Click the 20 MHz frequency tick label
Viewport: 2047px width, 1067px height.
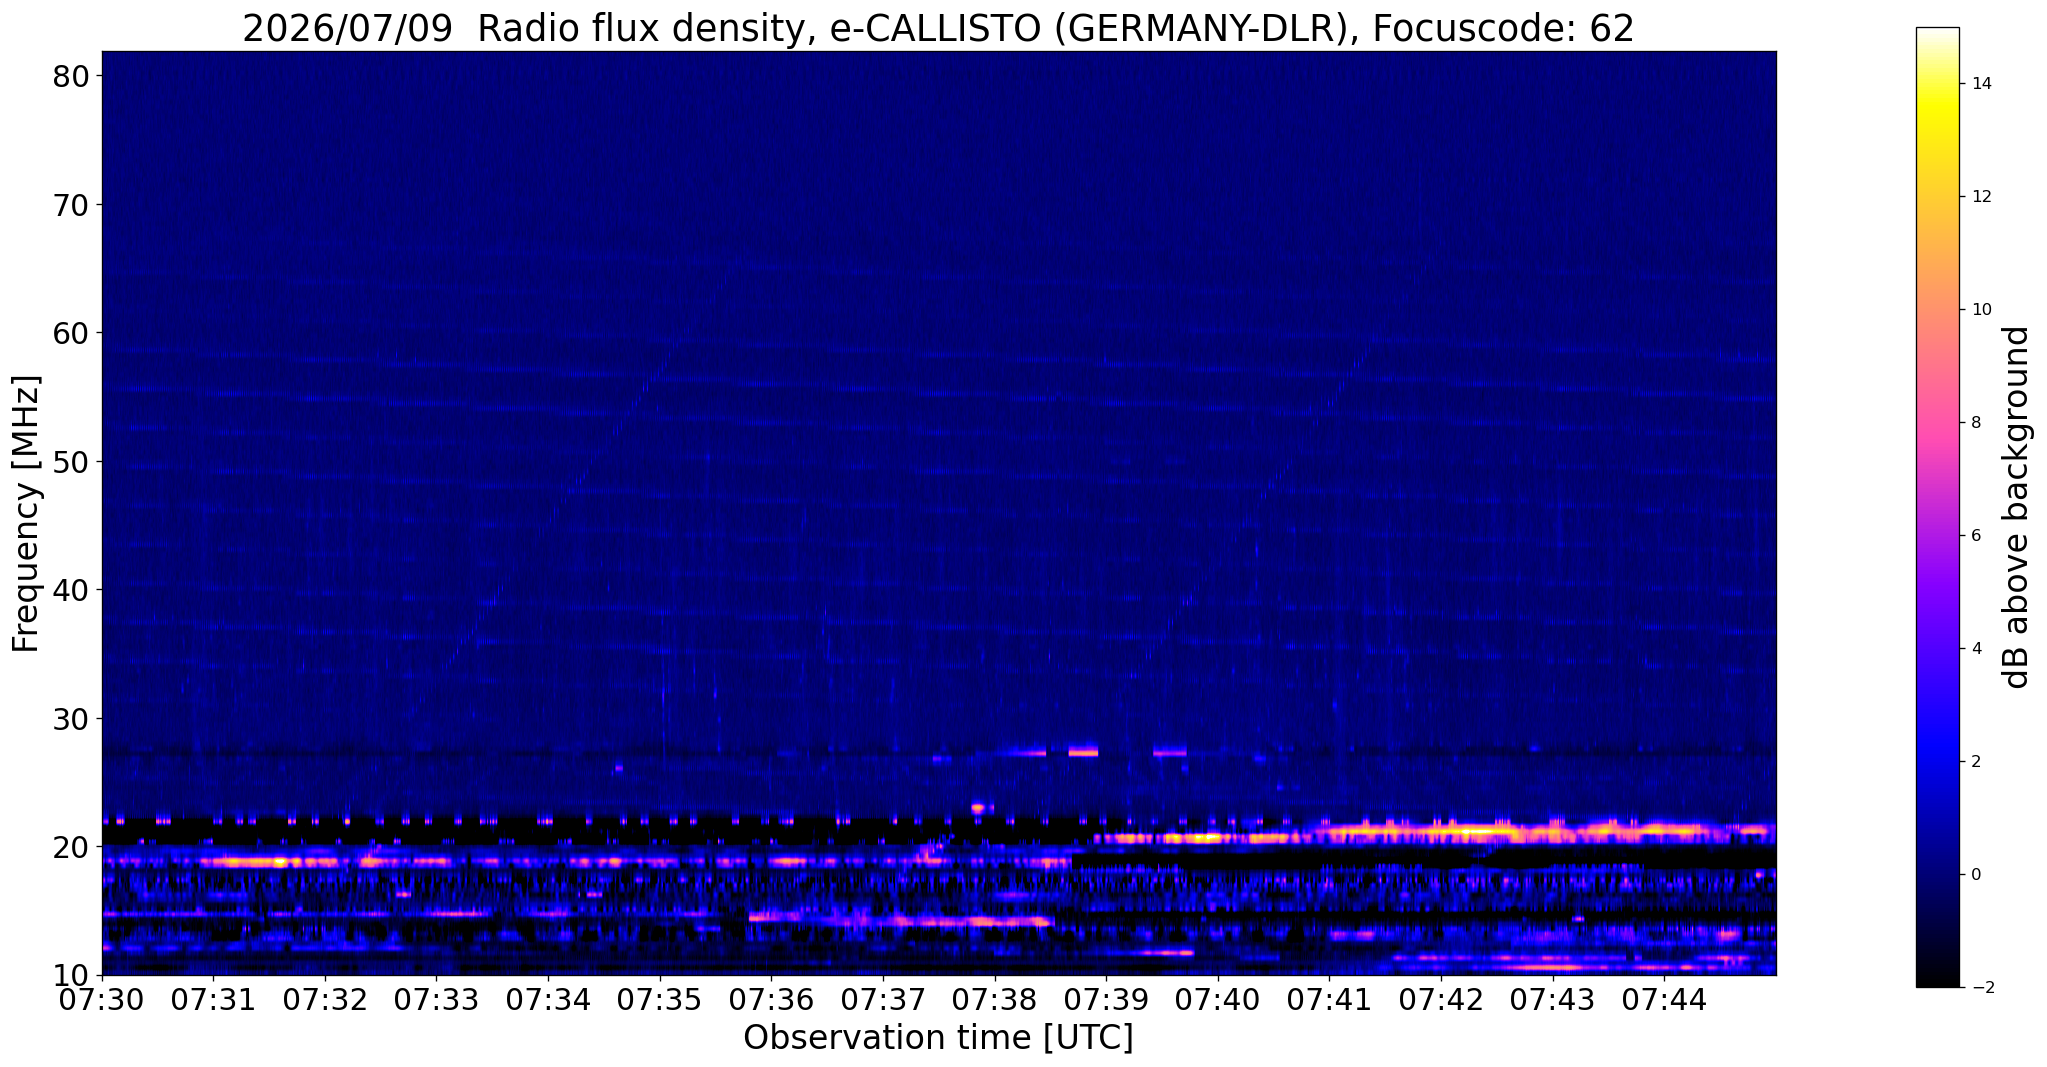point(71,847)
